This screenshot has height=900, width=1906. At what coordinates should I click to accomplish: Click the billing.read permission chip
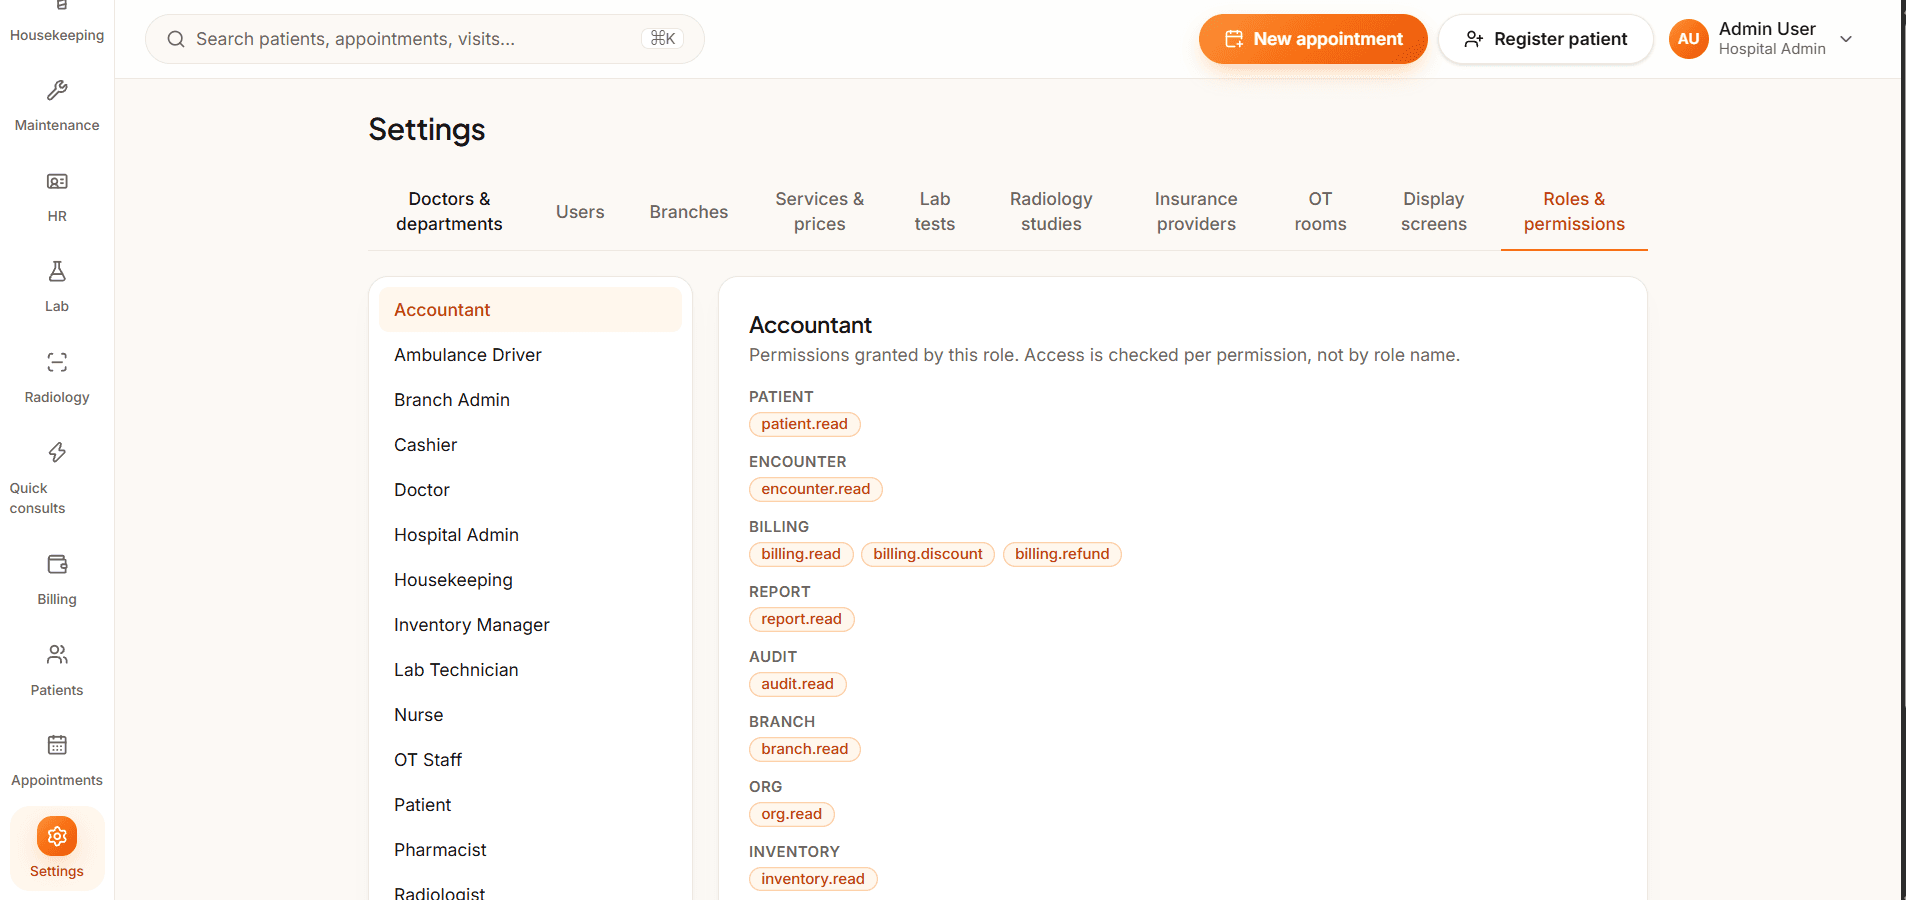point(801,554)
